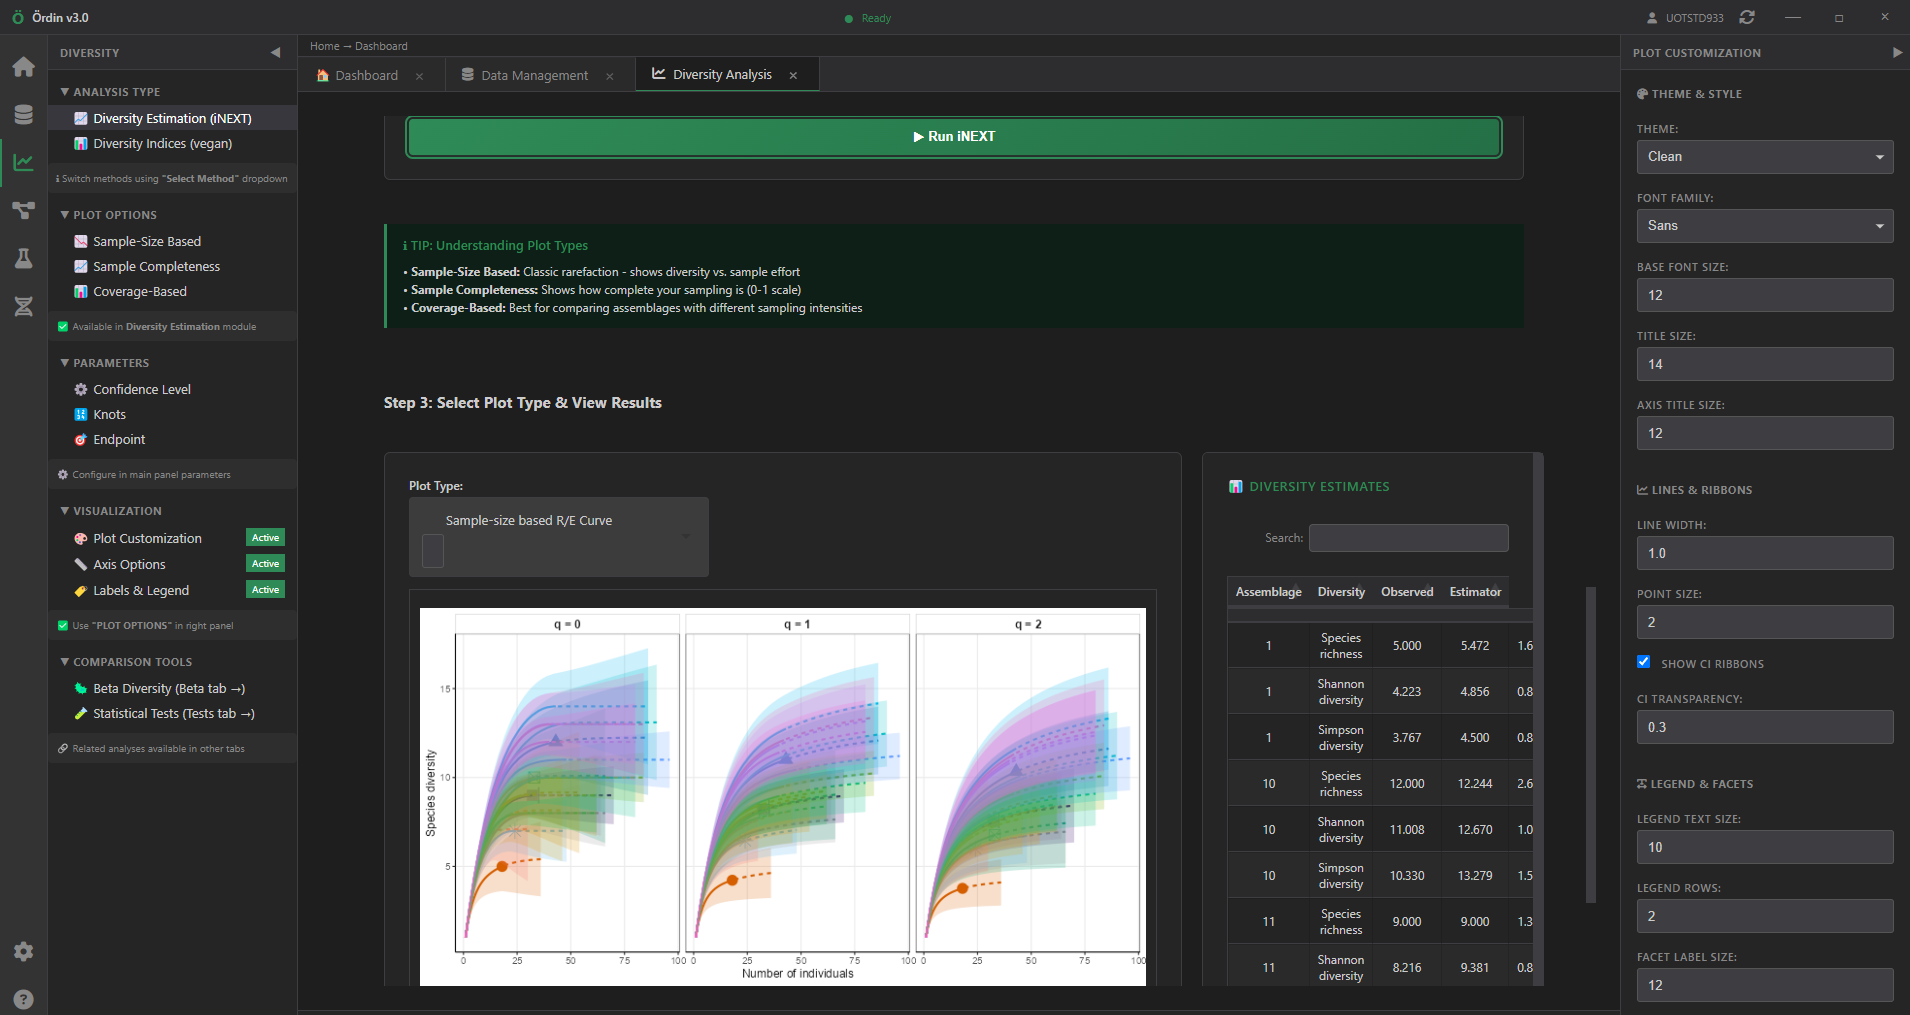Open settings gear at sidebar bottom

23,951
